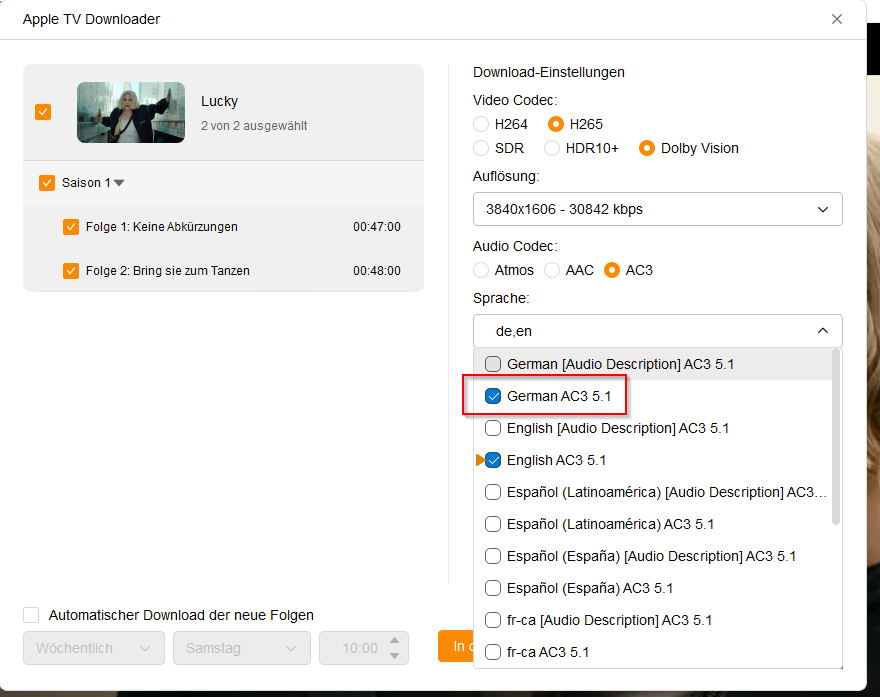Screen dimensions: 880x697
Task: Close the Apple TV Downloader dialog
Action: [837, 19]
